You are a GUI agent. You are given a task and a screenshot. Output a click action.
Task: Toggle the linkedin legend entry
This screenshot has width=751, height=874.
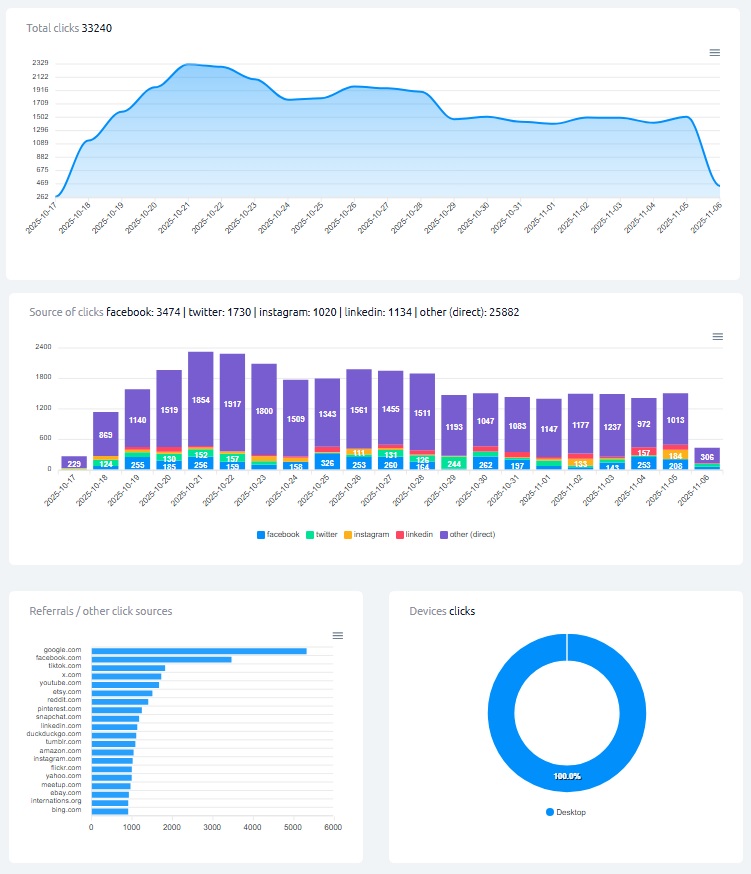pos(415,535)
